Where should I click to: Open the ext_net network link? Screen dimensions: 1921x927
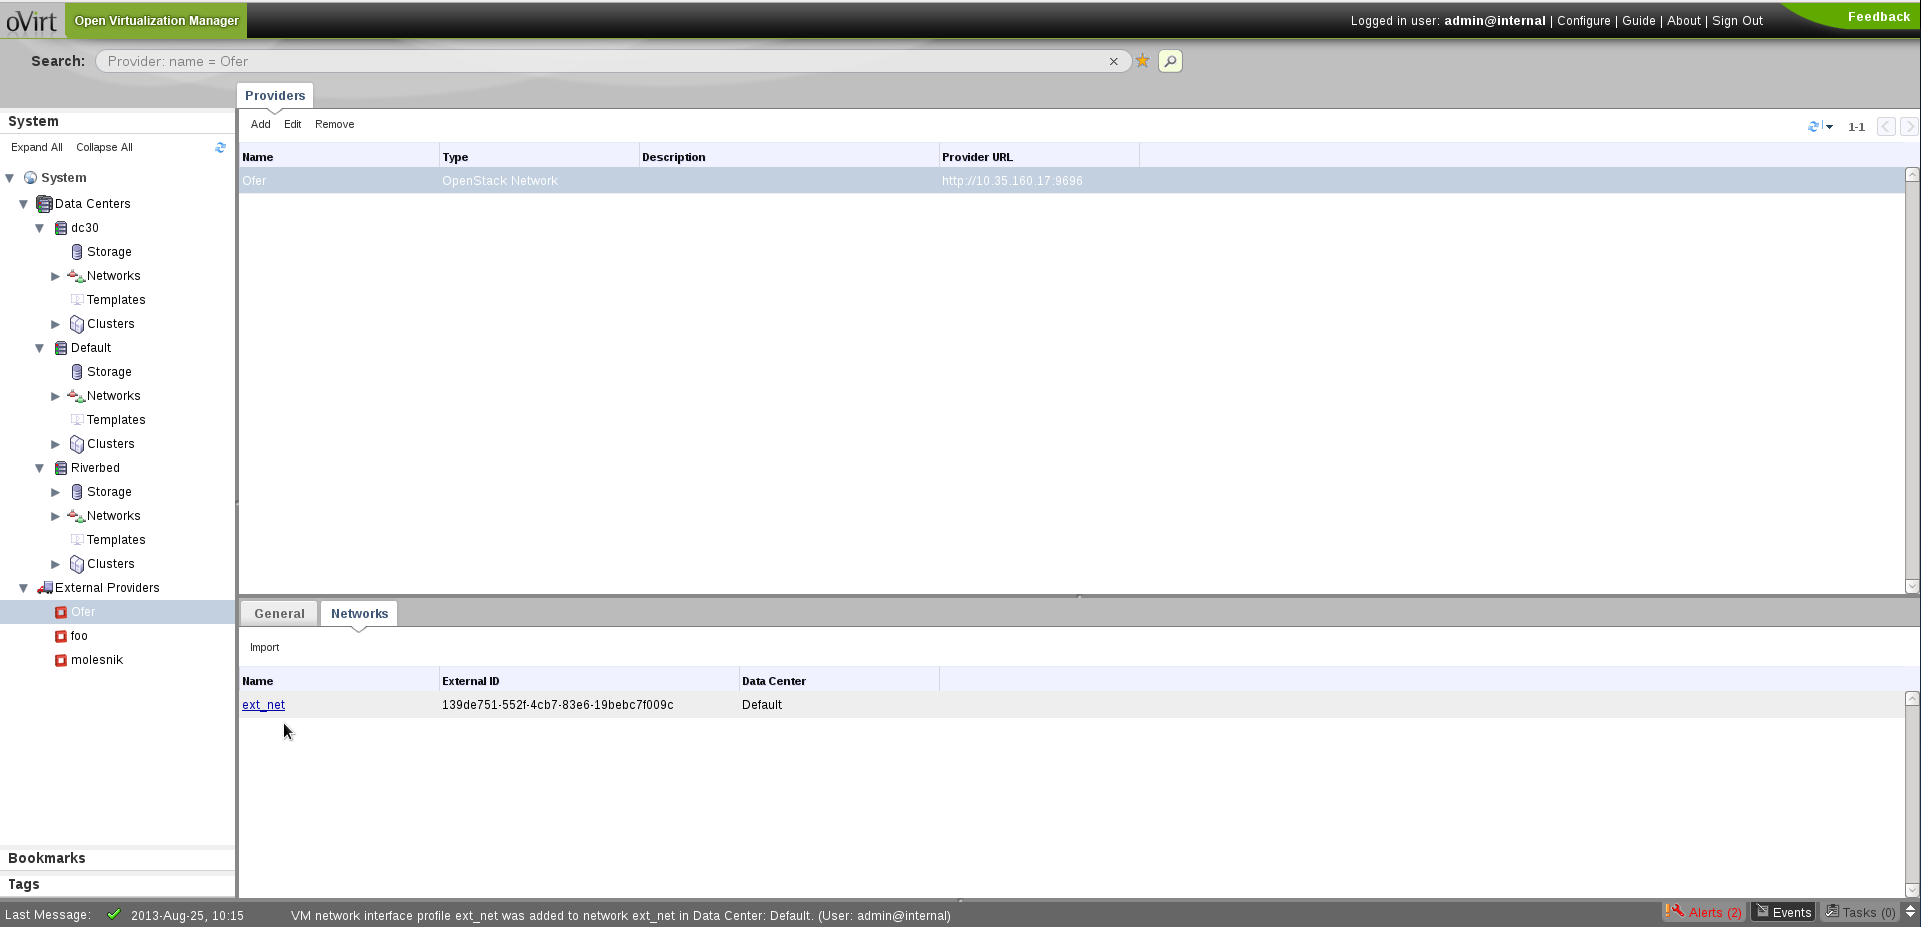point(263,705)
